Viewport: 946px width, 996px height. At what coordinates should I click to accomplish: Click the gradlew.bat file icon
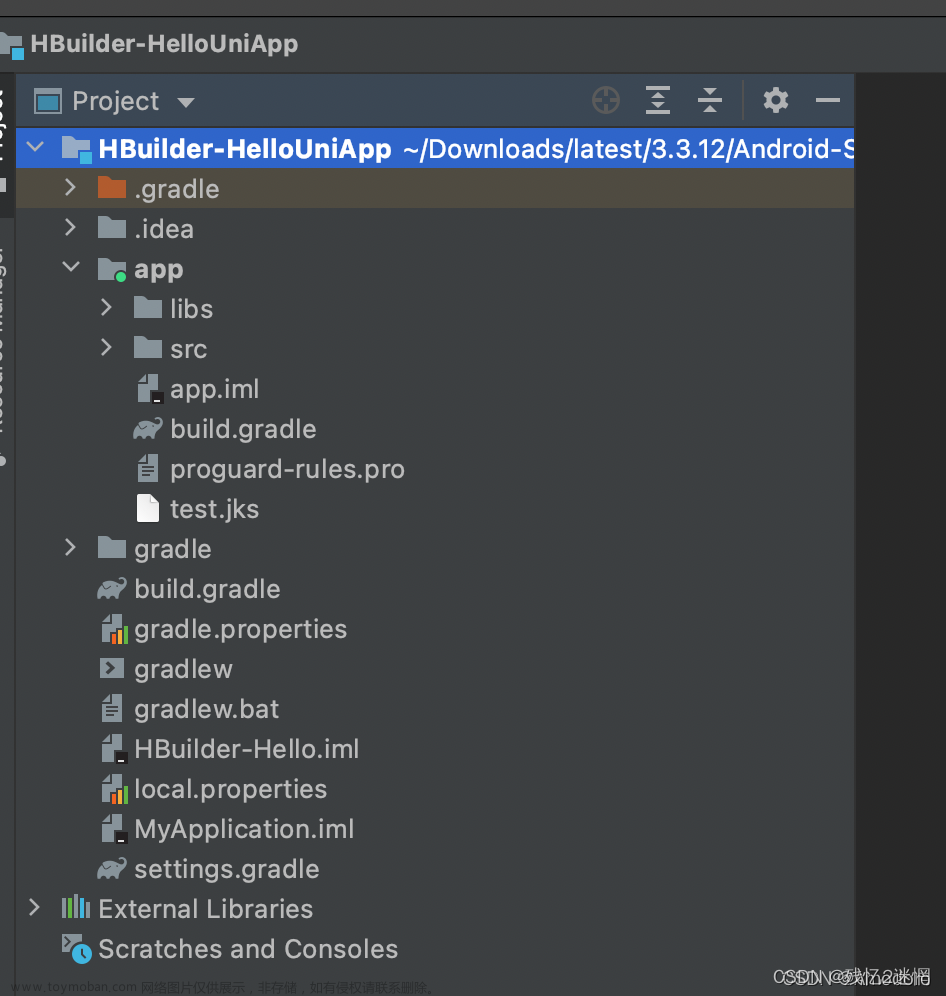[x=112, y=708]
